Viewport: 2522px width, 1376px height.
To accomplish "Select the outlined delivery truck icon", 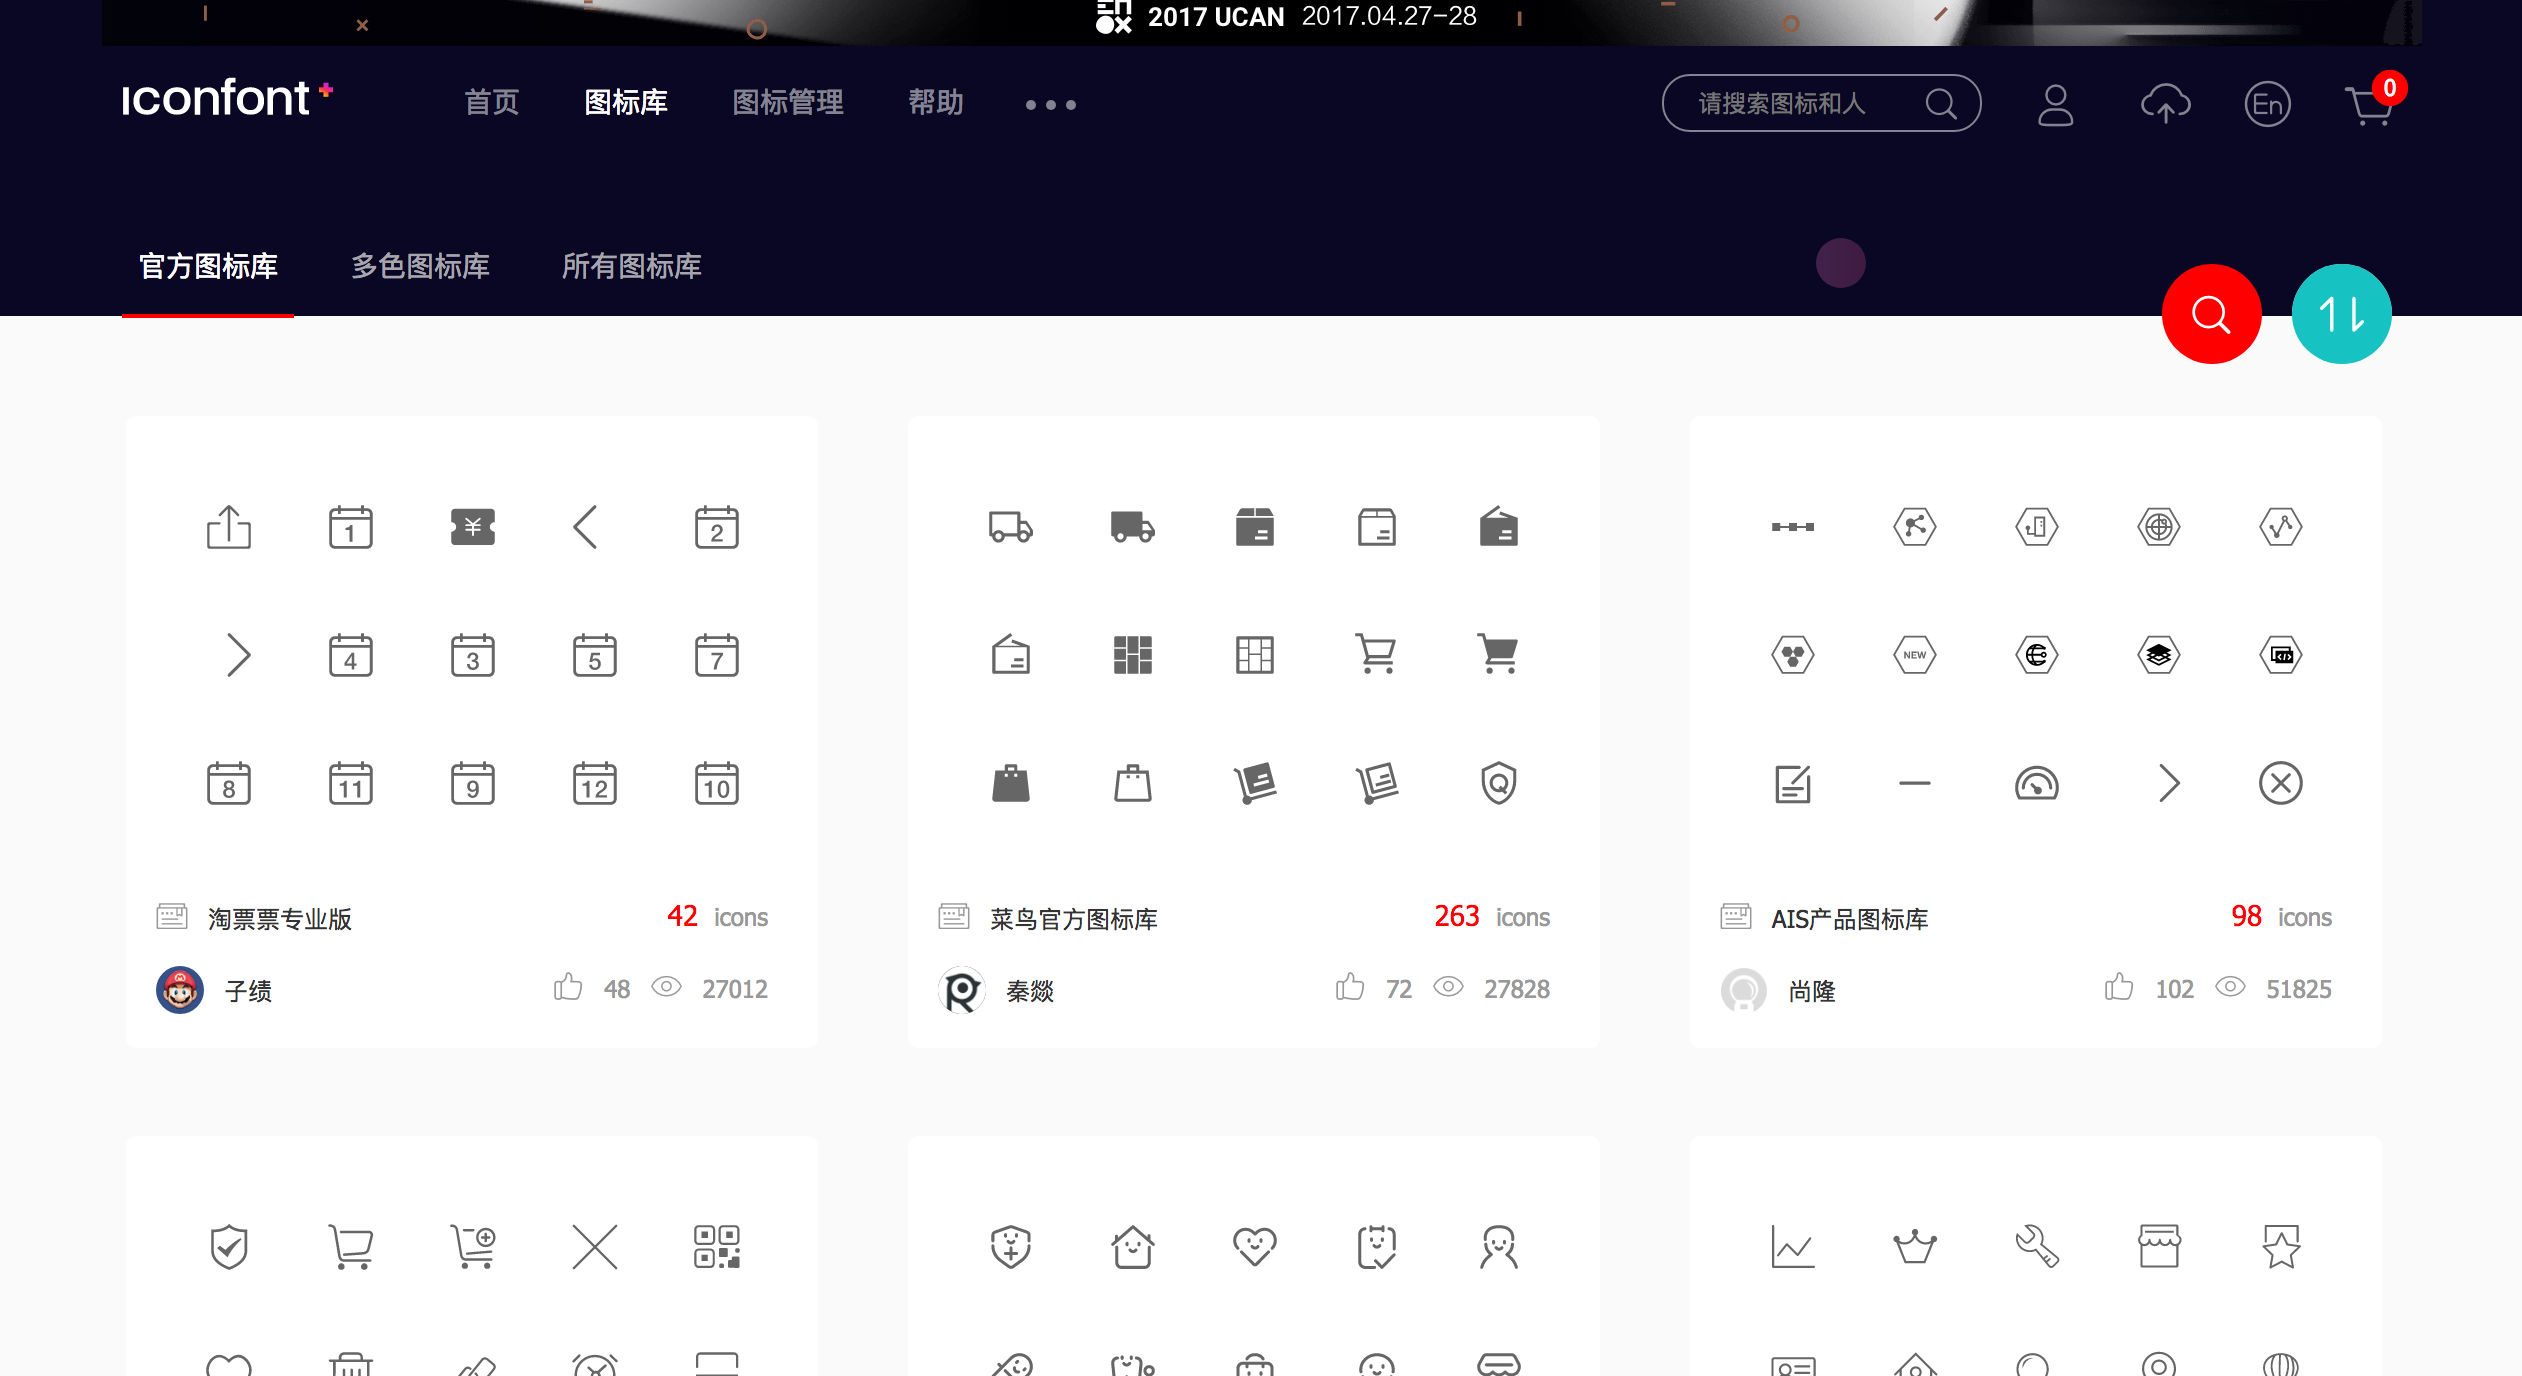I will pyautogui.click(x=1011, y=527).
